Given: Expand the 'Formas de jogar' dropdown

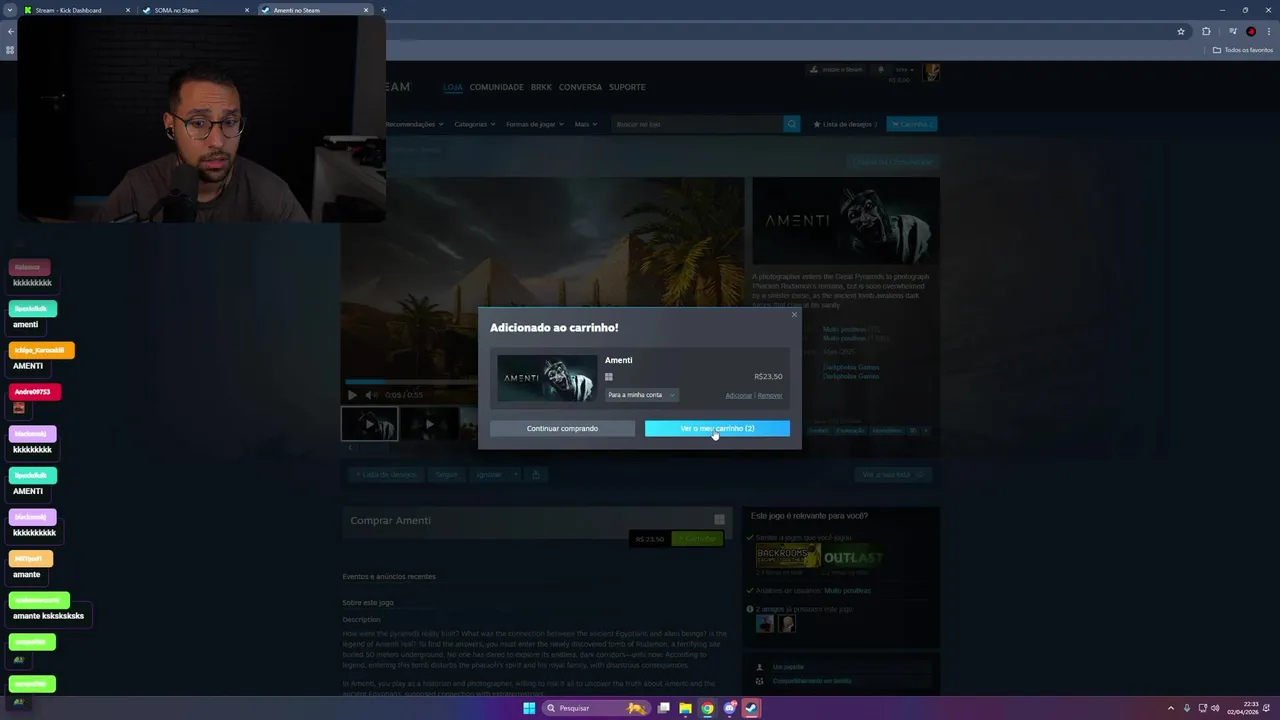Looking at the screenshot, I should tap(534, 124).
